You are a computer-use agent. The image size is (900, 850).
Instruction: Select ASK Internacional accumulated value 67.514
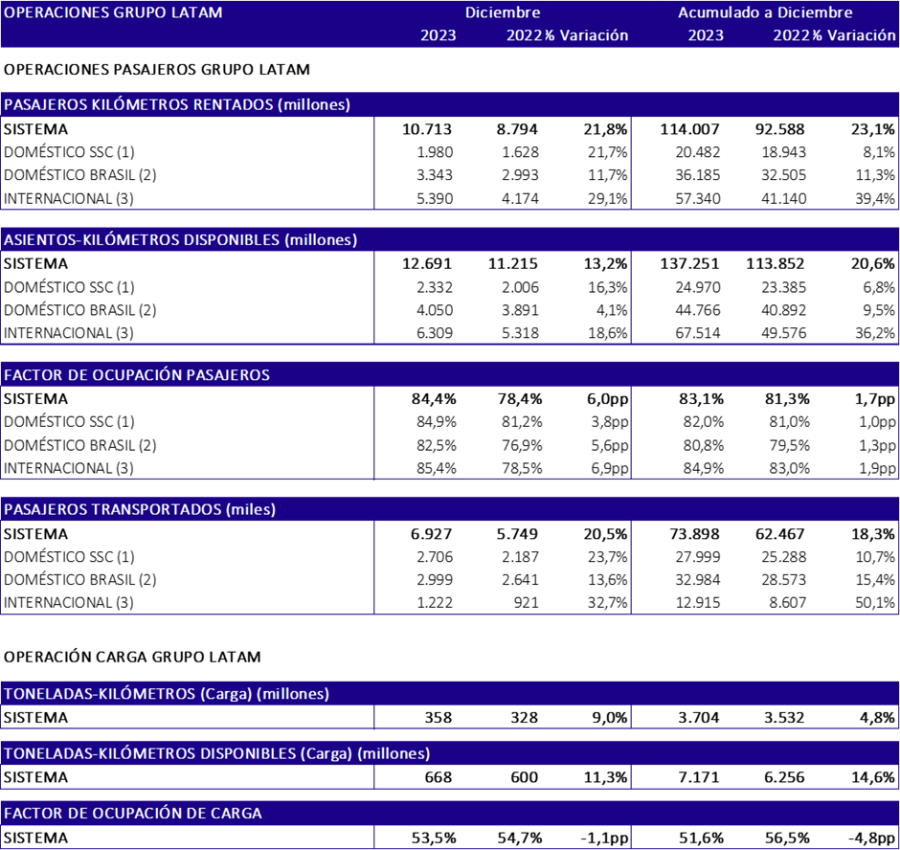[x=697, y=333]
